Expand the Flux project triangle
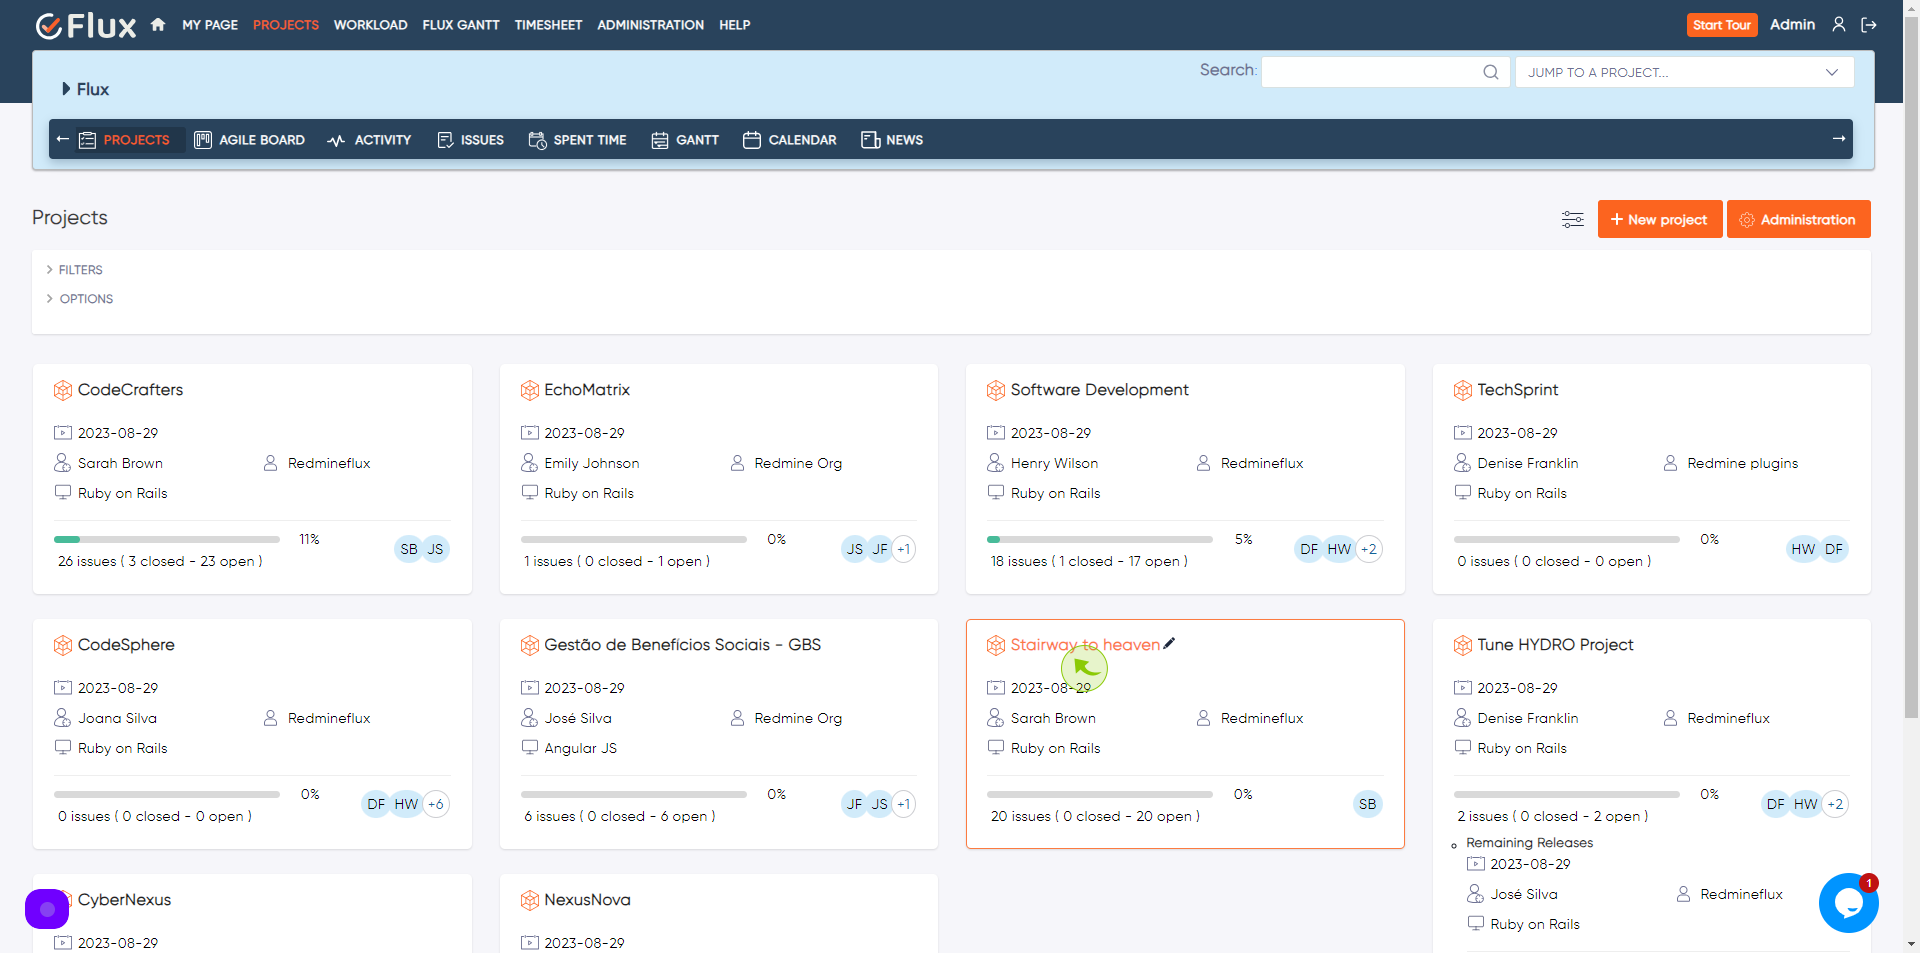1920x953 pixels. [66, 89]
